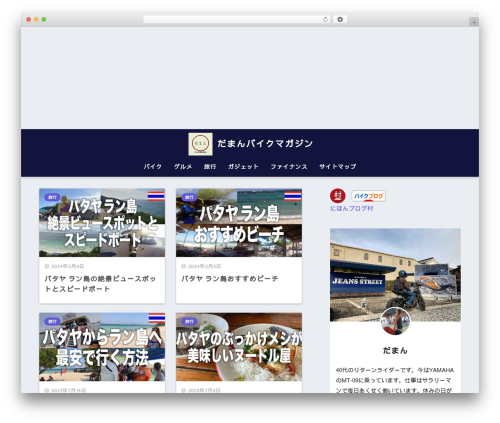Click the browser reload icon

[325, 20]
